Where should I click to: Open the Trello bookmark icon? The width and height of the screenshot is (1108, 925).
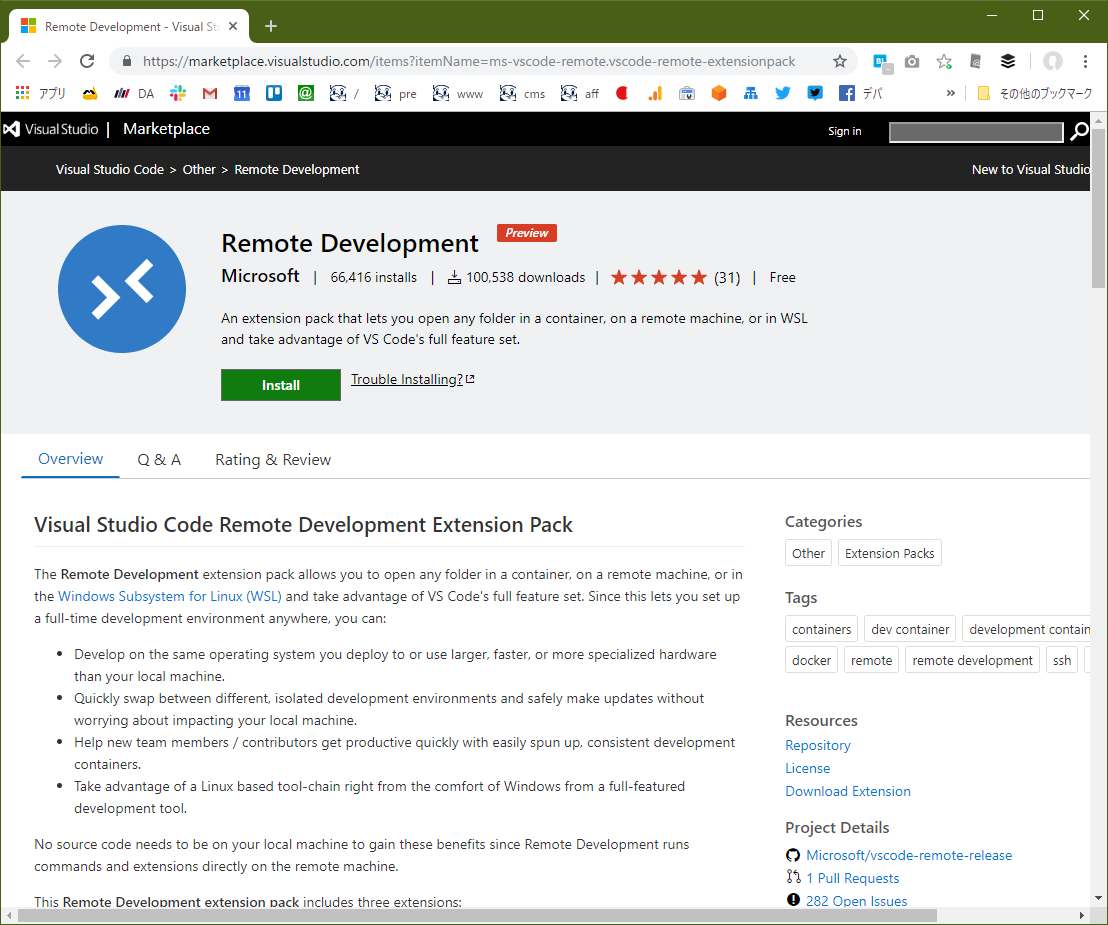point(273,93)
